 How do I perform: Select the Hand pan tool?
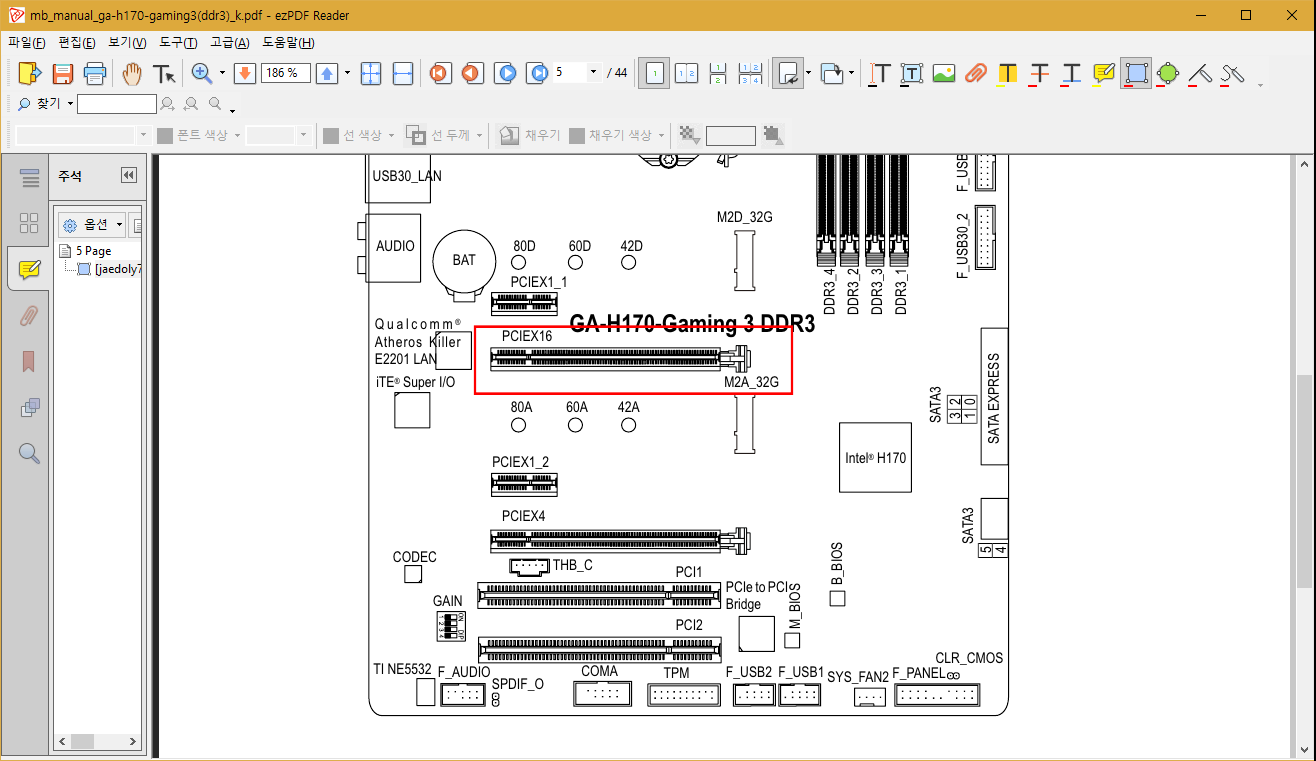(132, 73)
